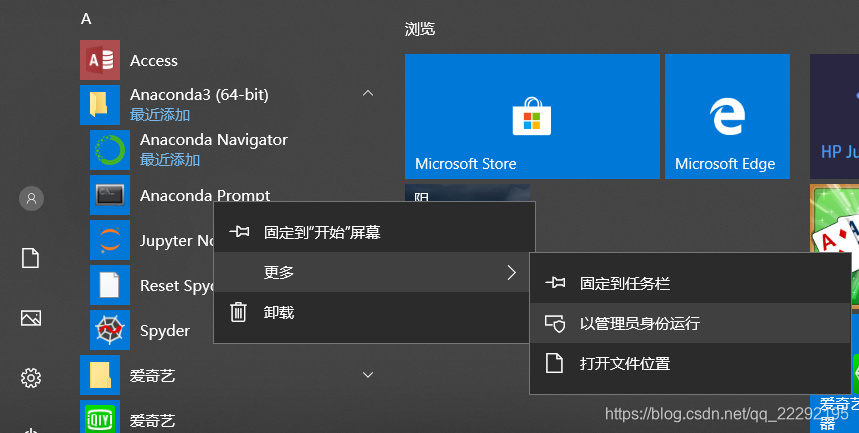
Task: Open the green iQIYI app icon
Action: (x=100, y=418)
